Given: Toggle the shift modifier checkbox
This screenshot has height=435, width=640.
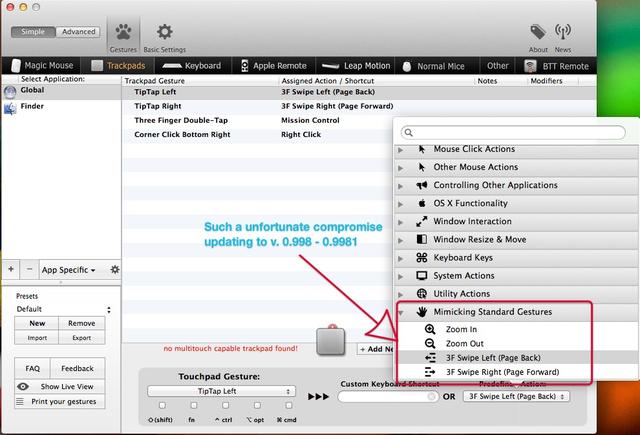Looking at the screenshot, I should (x=162, y=405).
